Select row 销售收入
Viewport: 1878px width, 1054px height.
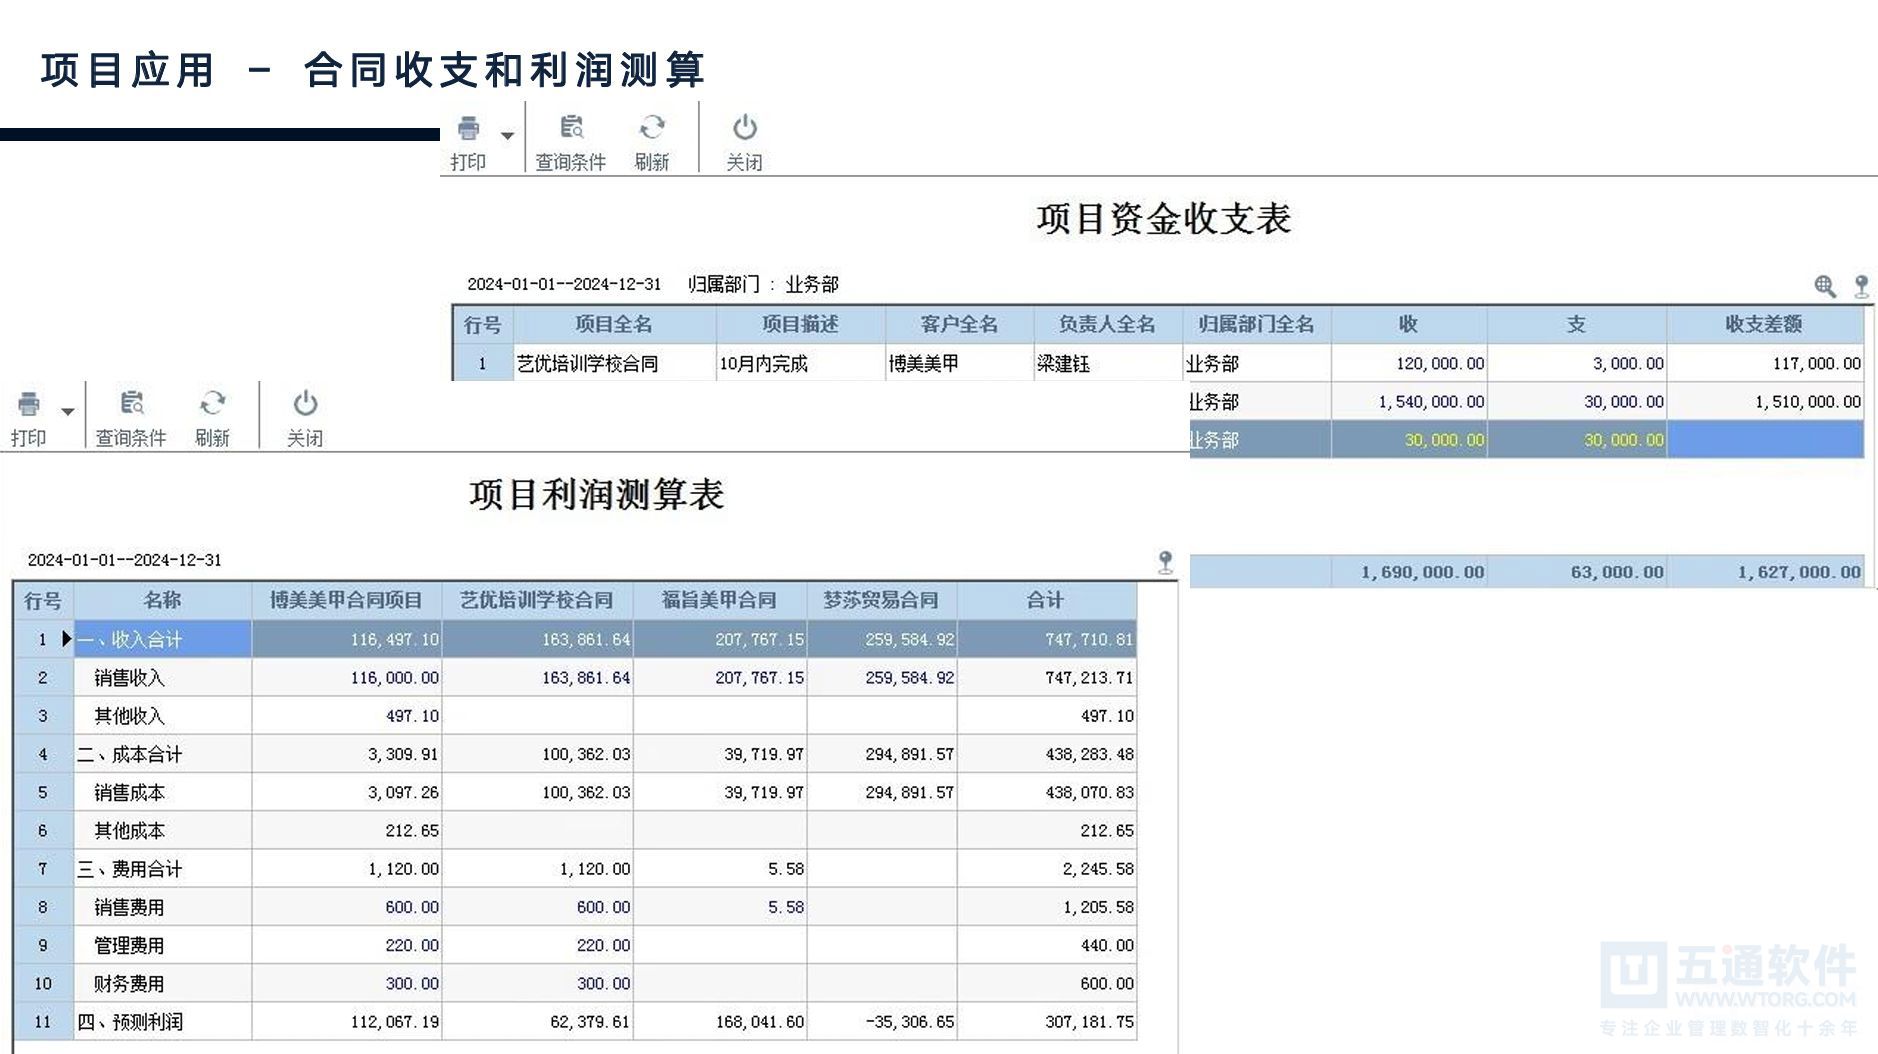[576, 677]
